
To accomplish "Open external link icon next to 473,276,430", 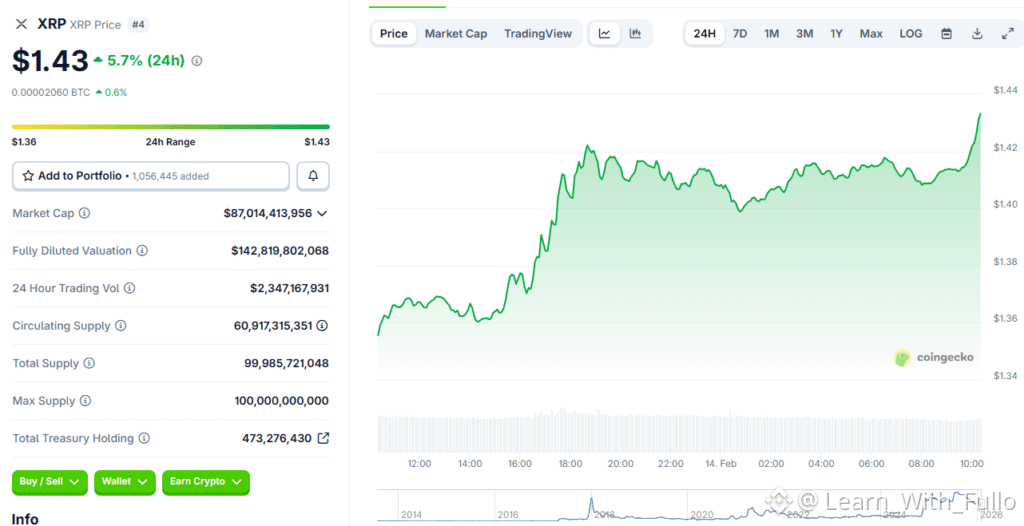I will click(x=323, y=438).
